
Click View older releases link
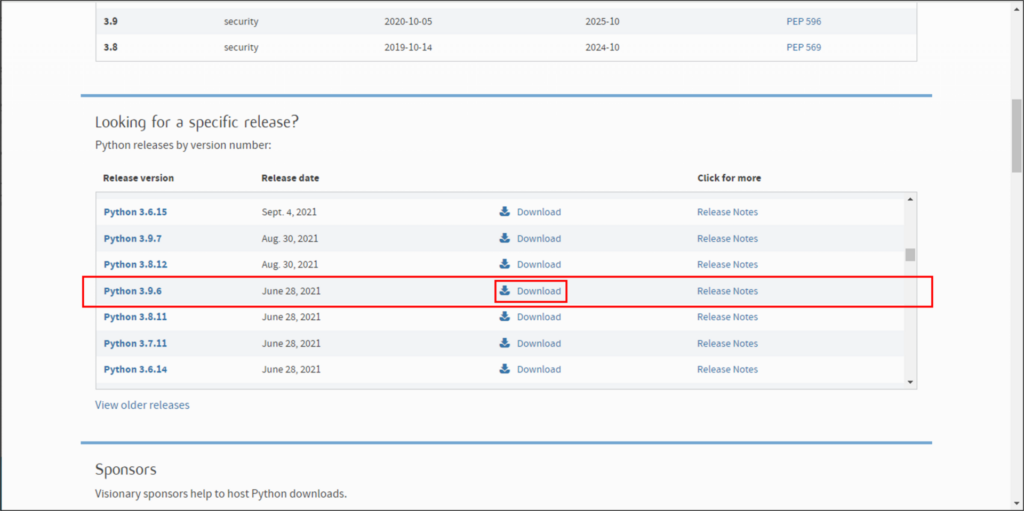pyautogui.click(x=142, y=405)
